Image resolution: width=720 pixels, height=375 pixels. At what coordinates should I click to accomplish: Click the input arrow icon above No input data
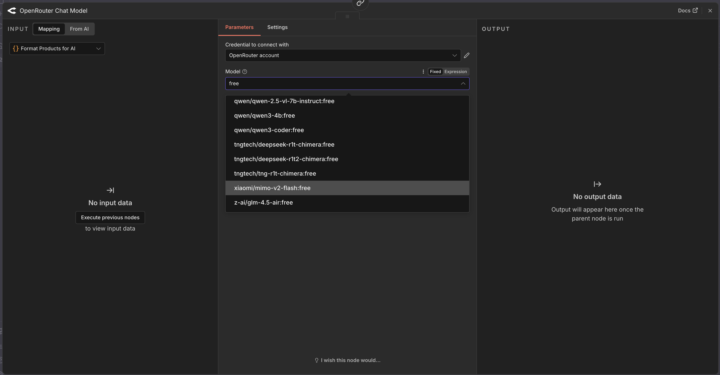coord(110,190)
